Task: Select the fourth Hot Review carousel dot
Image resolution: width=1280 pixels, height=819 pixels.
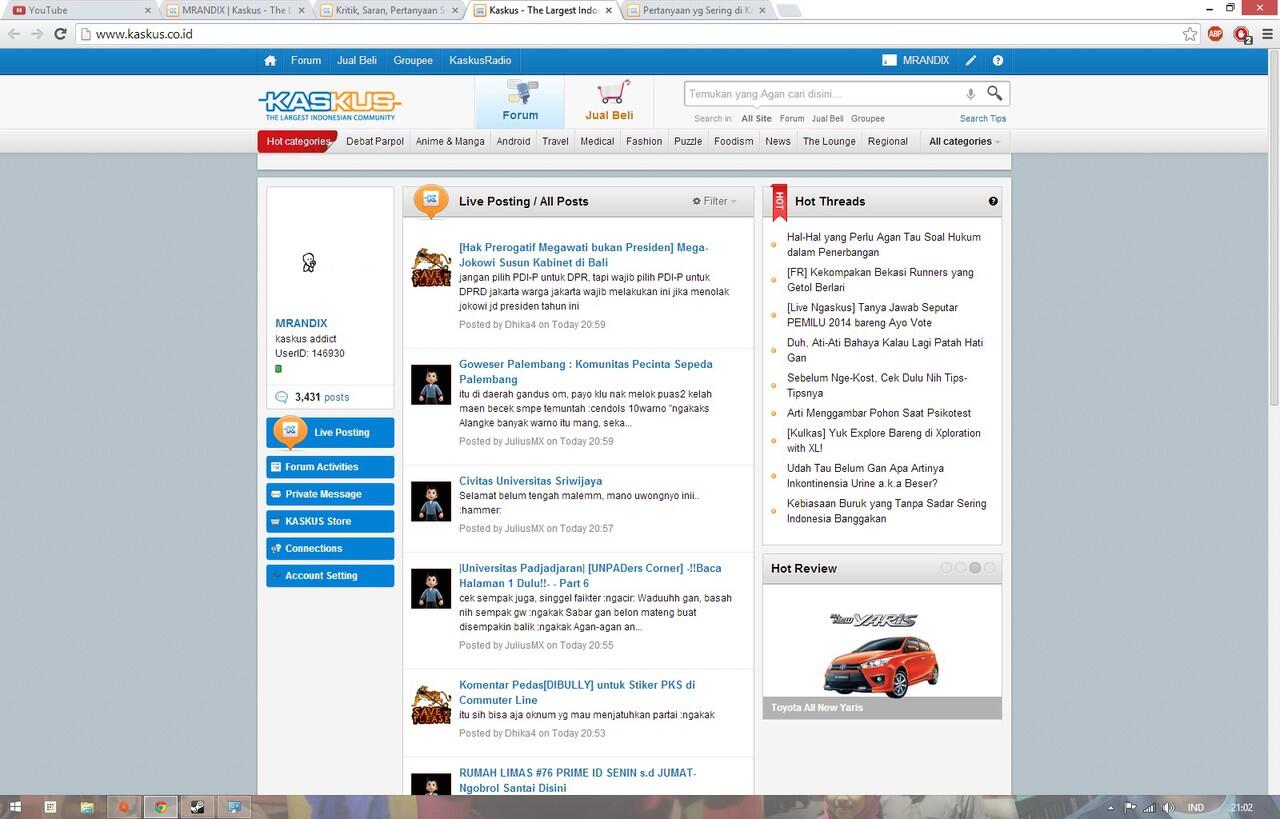Action: (989, 568)
